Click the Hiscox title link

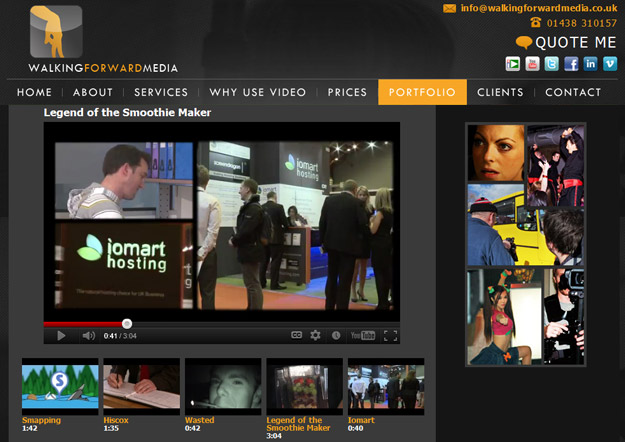click(116, 420)
